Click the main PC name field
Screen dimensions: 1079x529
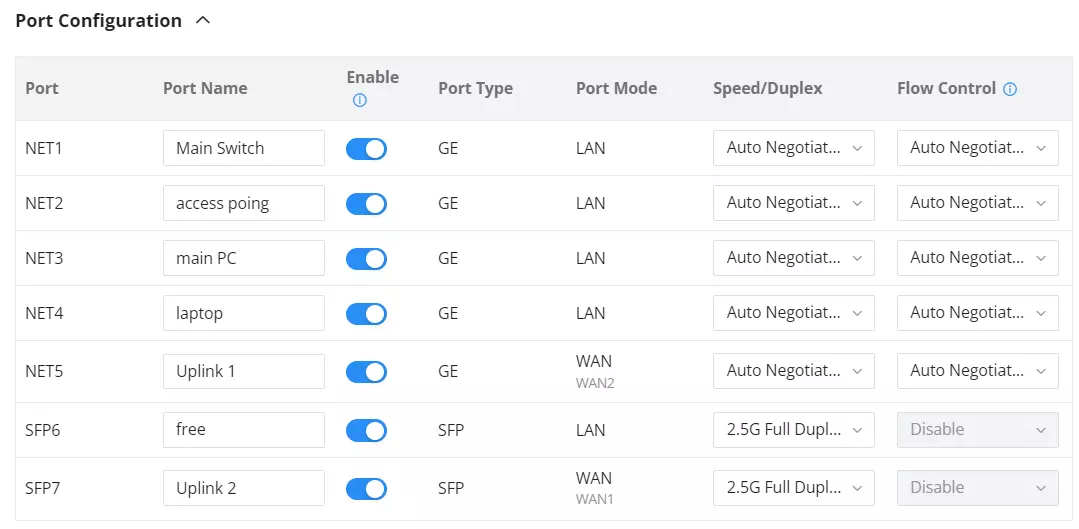(244, 258)
